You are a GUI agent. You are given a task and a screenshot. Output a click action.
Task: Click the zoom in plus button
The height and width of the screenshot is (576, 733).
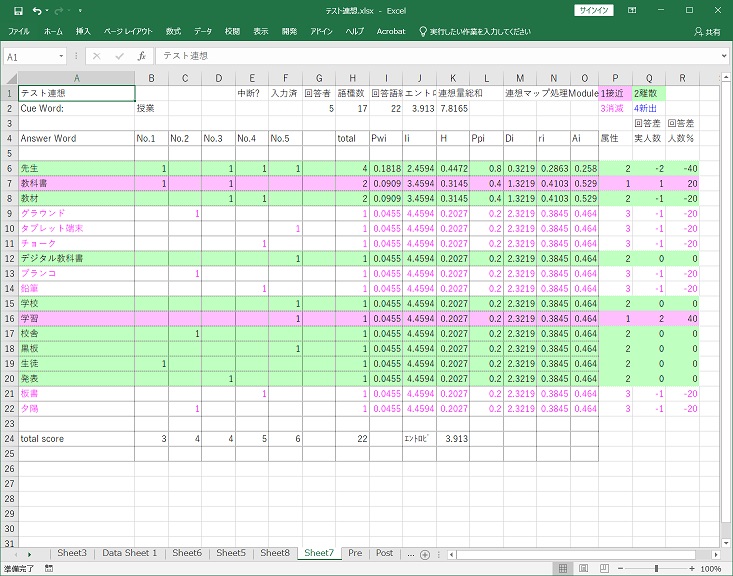point(693,569)
